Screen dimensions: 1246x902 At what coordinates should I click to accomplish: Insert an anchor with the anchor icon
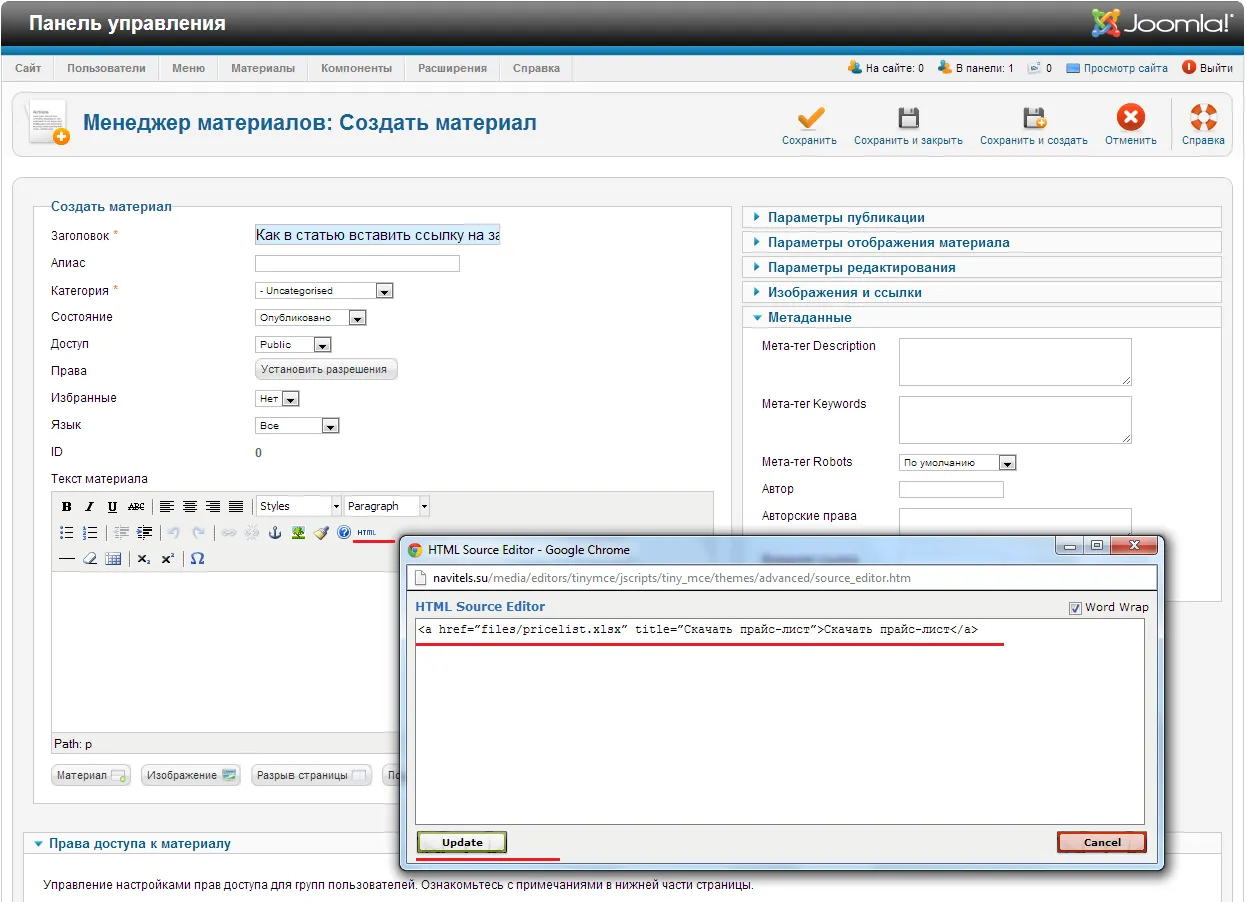[274, 533]
